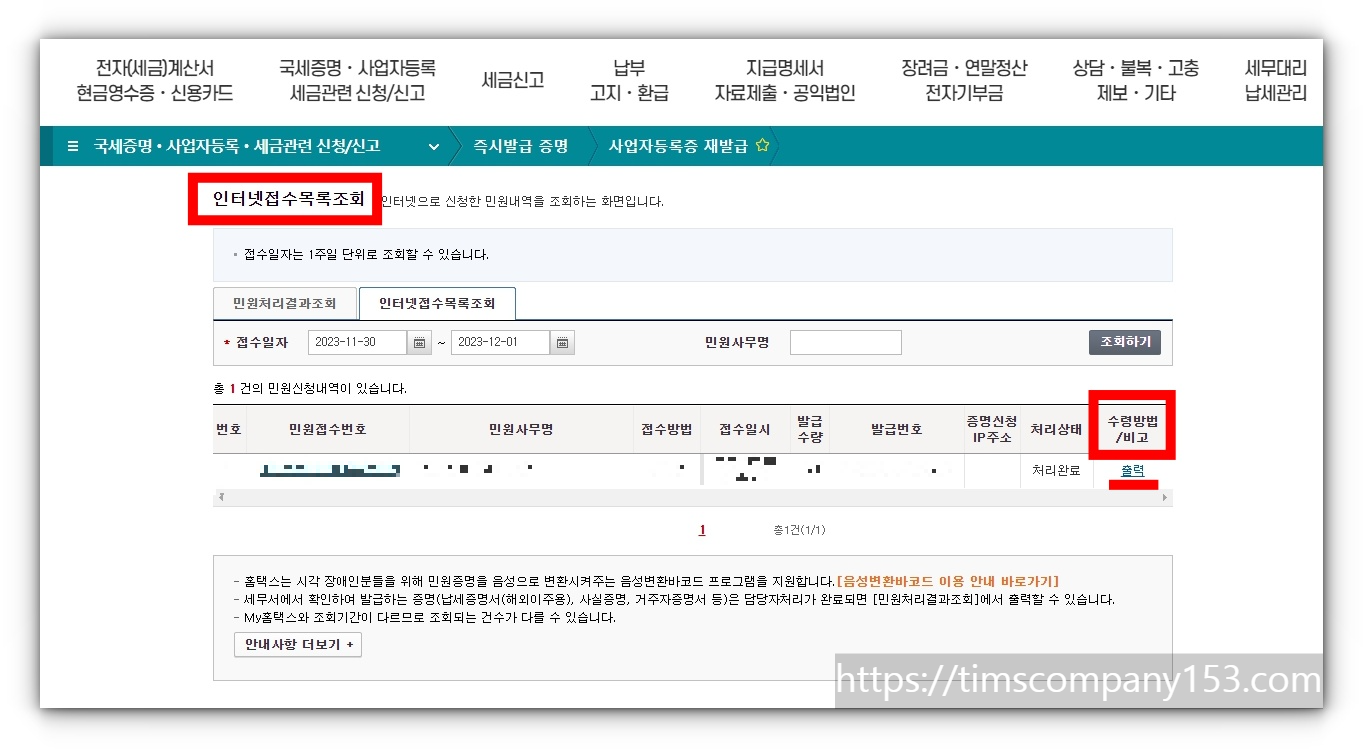1363x749 pixels.
Task: Open the 장려금·연말정산 전자기부금 menu
Action: (962, 80)
